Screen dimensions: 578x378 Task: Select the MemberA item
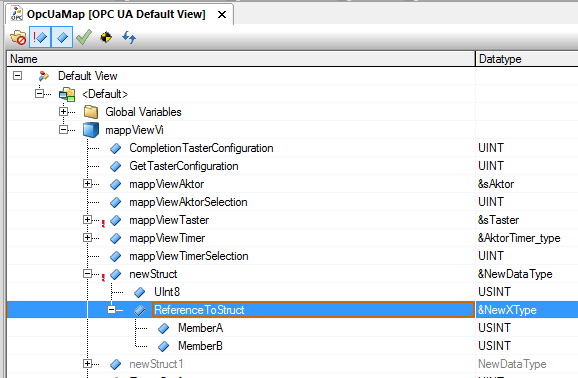200,328
